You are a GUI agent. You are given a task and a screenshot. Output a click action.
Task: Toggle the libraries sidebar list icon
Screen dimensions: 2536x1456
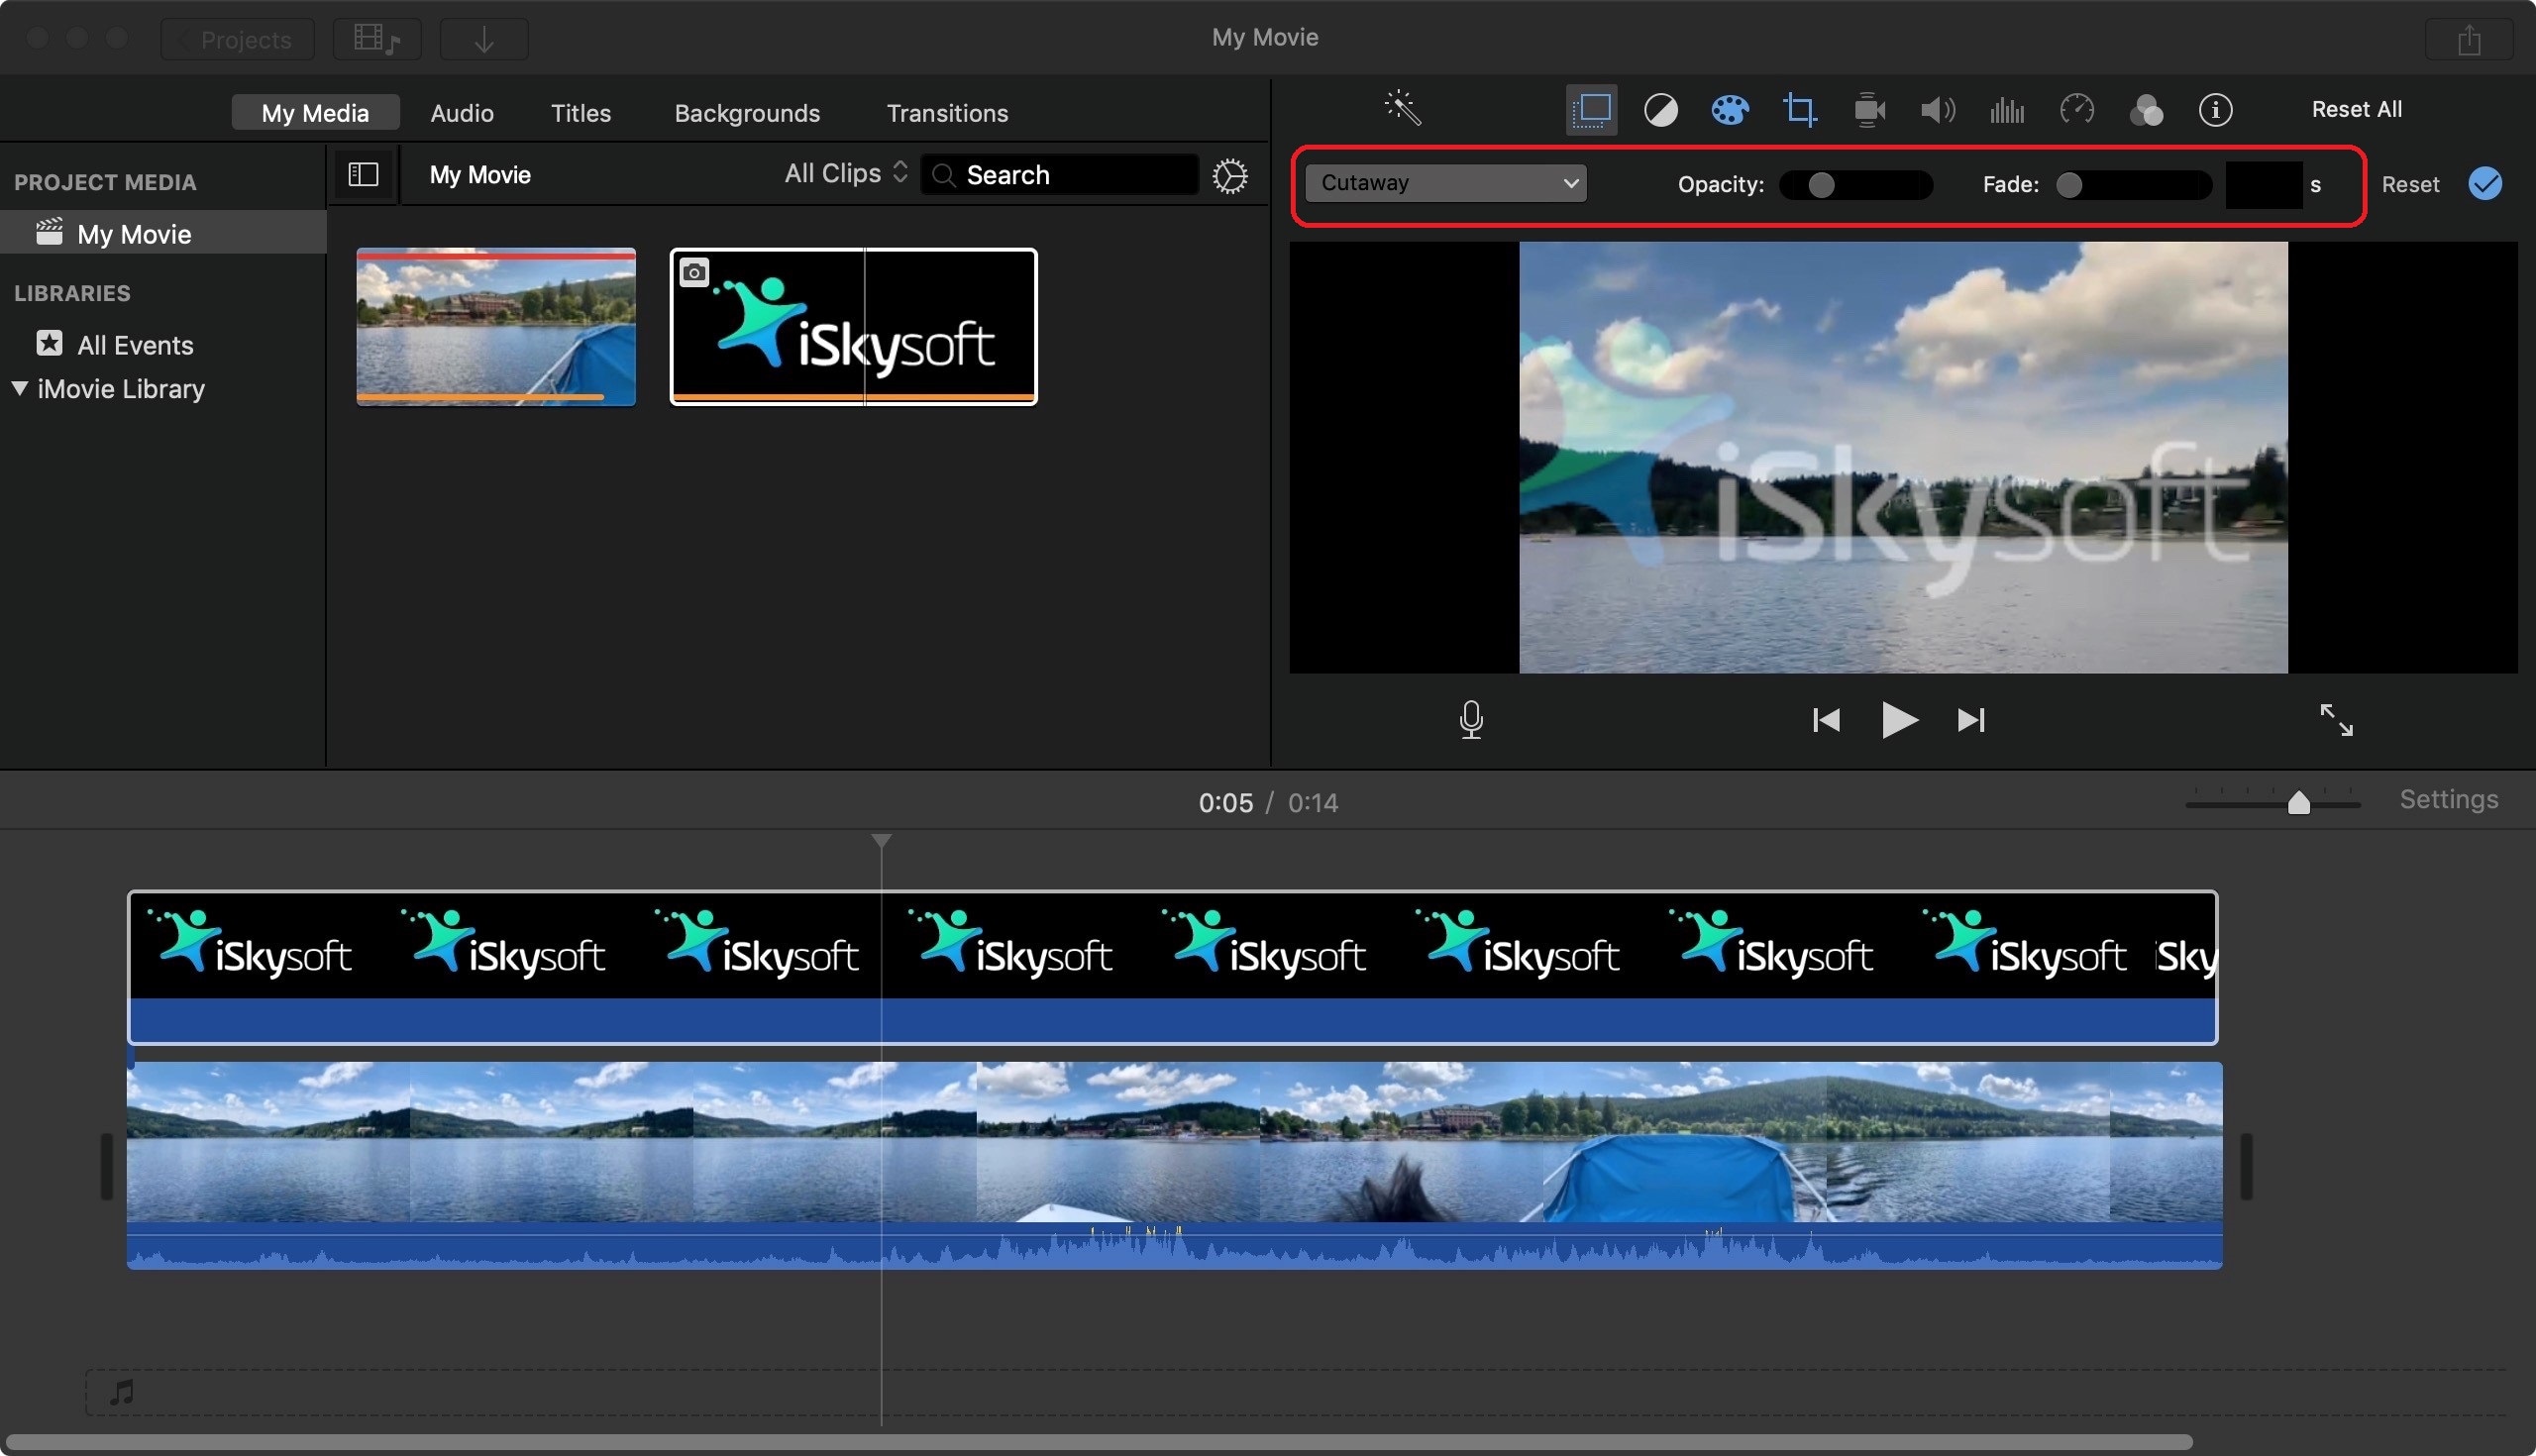pos(363,174)
